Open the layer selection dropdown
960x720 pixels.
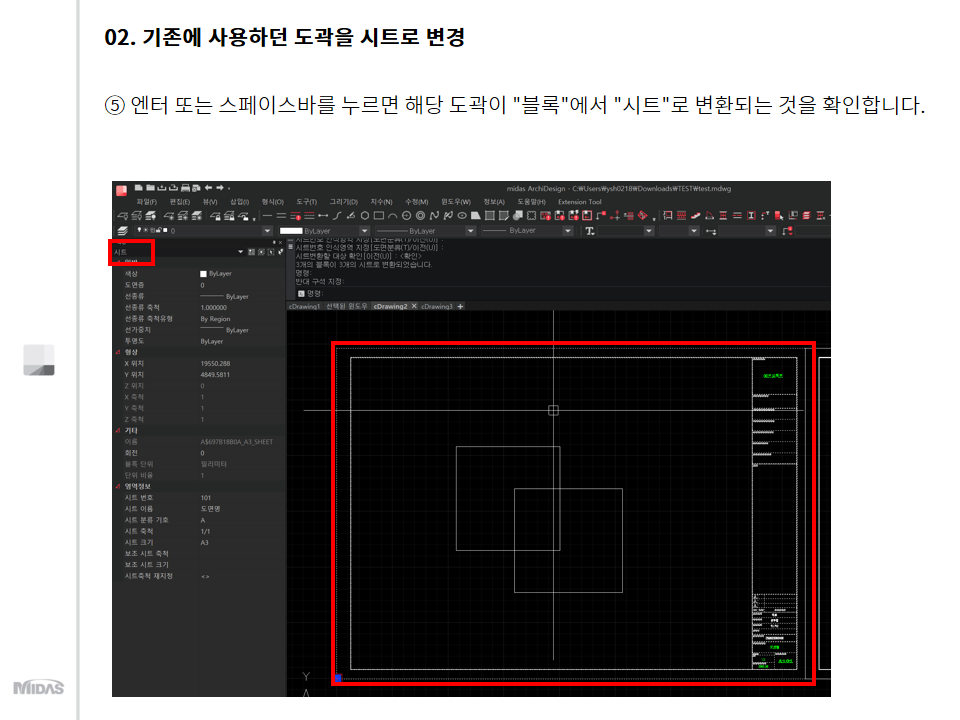[267, 231]
